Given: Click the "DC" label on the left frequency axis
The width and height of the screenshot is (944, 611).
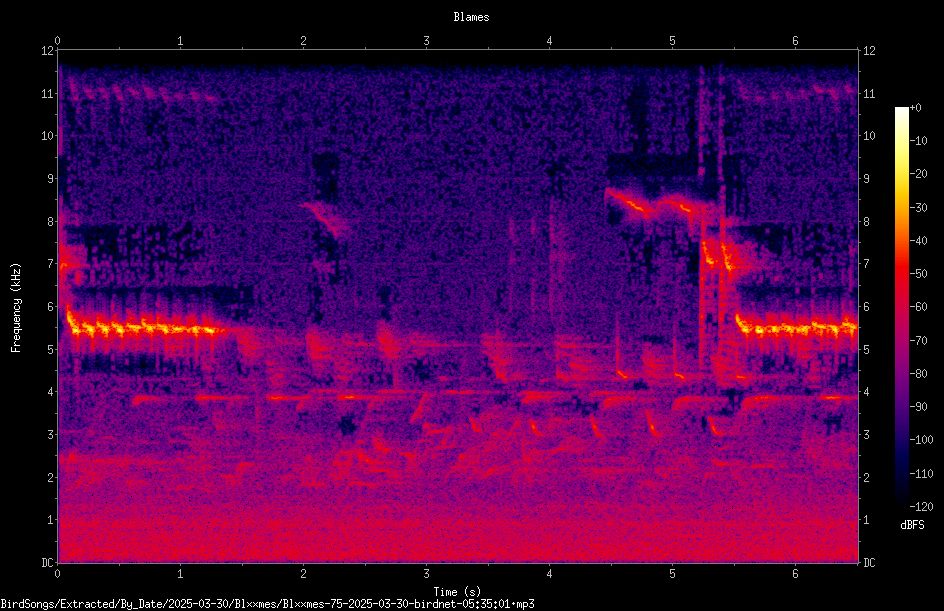Looking at the screenshot, I should [47, 563].
